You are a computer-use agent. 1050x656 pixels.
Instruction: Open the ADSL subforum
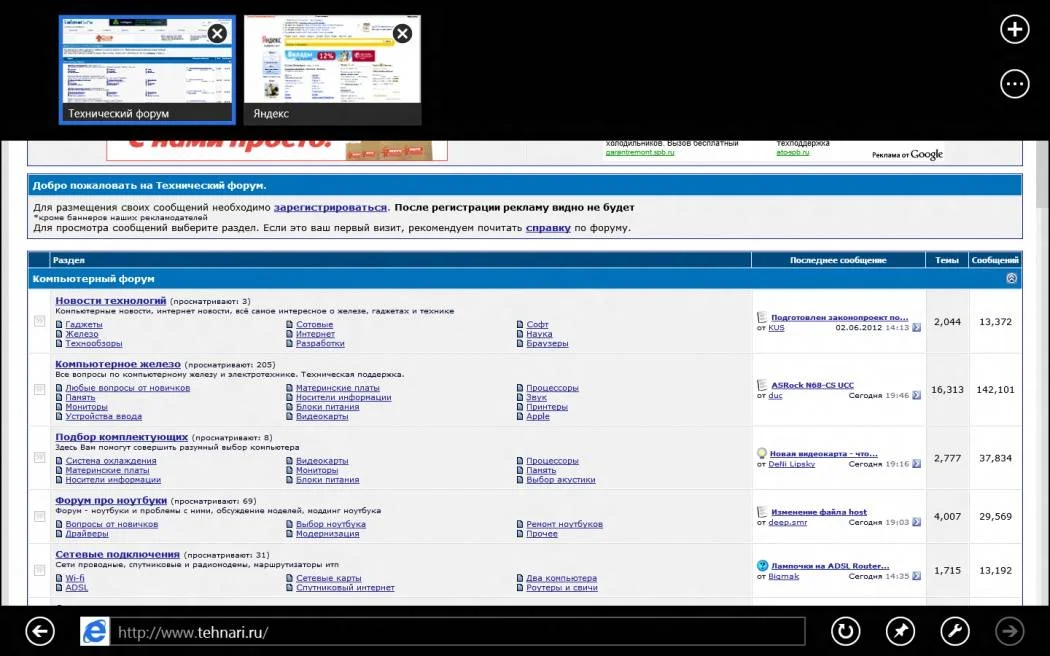76,588
